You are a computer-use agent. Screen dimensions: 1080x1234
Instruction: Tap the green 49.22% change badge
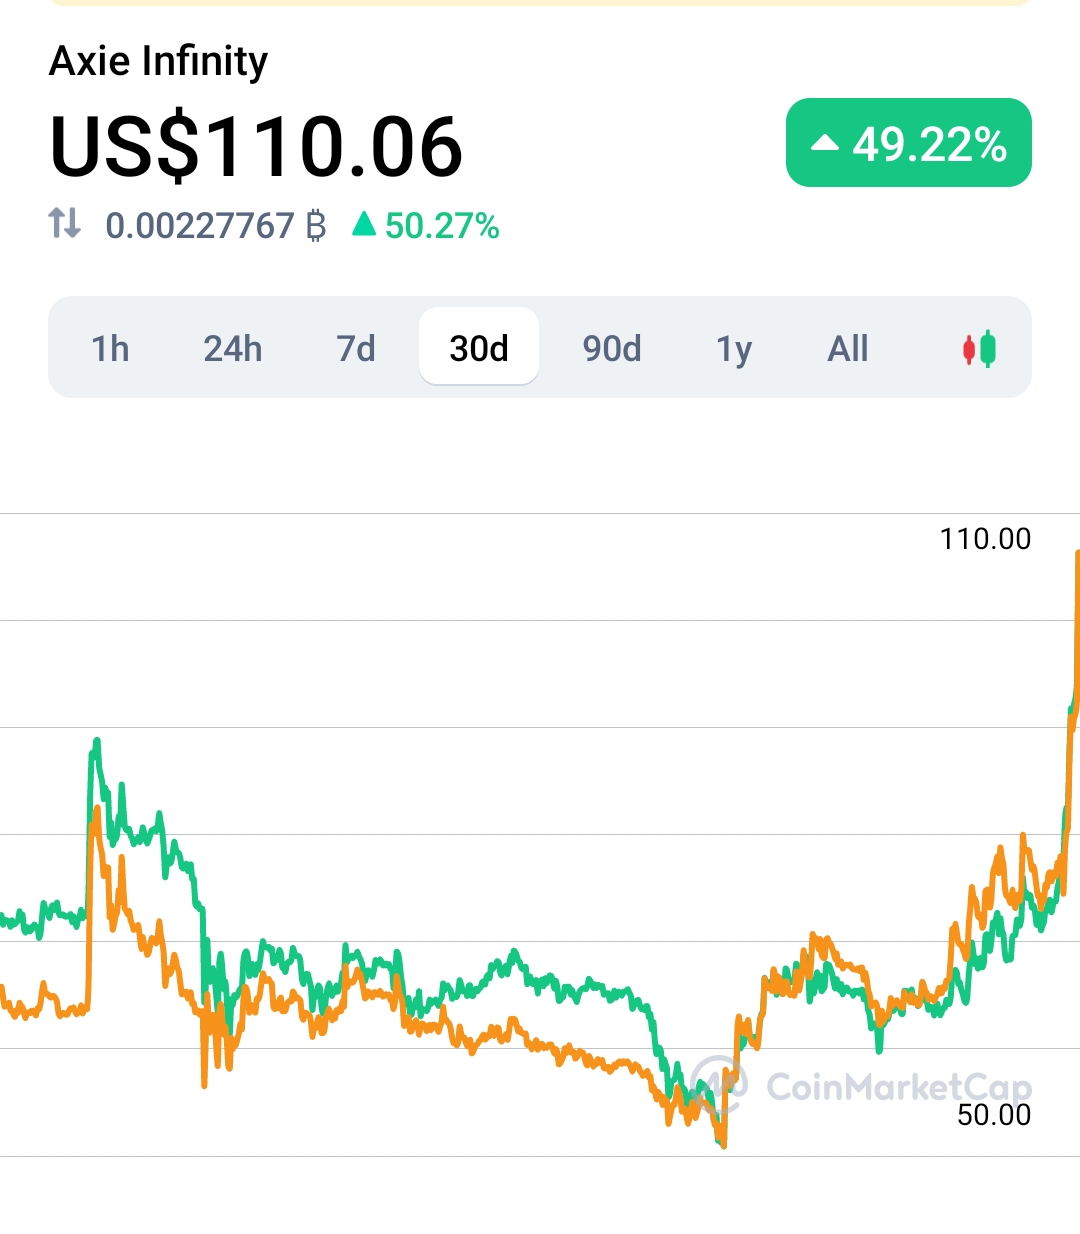(908, 143)
